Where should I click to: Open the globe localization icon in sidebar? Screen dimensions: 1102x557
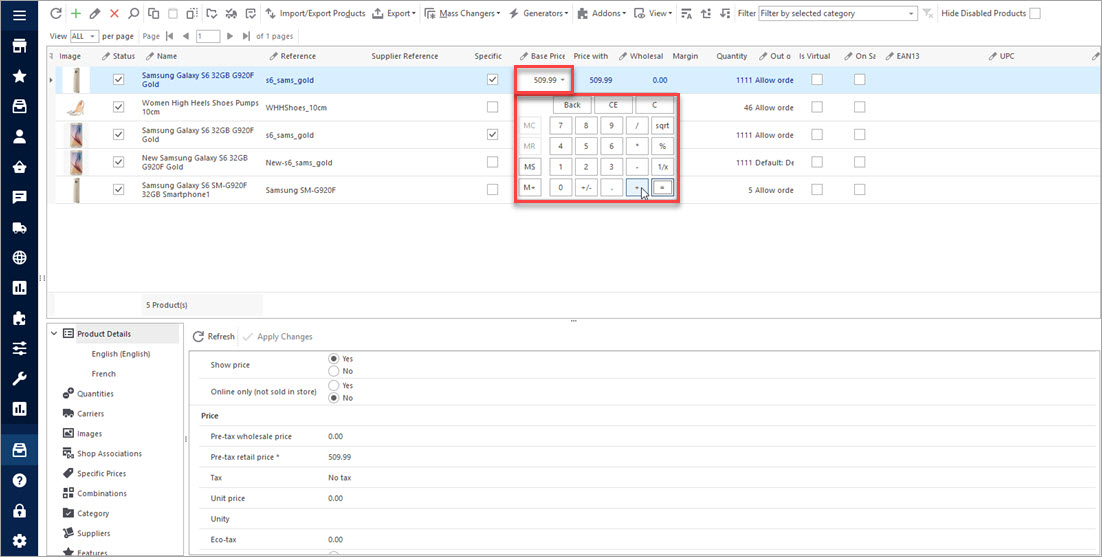(20, 258)
